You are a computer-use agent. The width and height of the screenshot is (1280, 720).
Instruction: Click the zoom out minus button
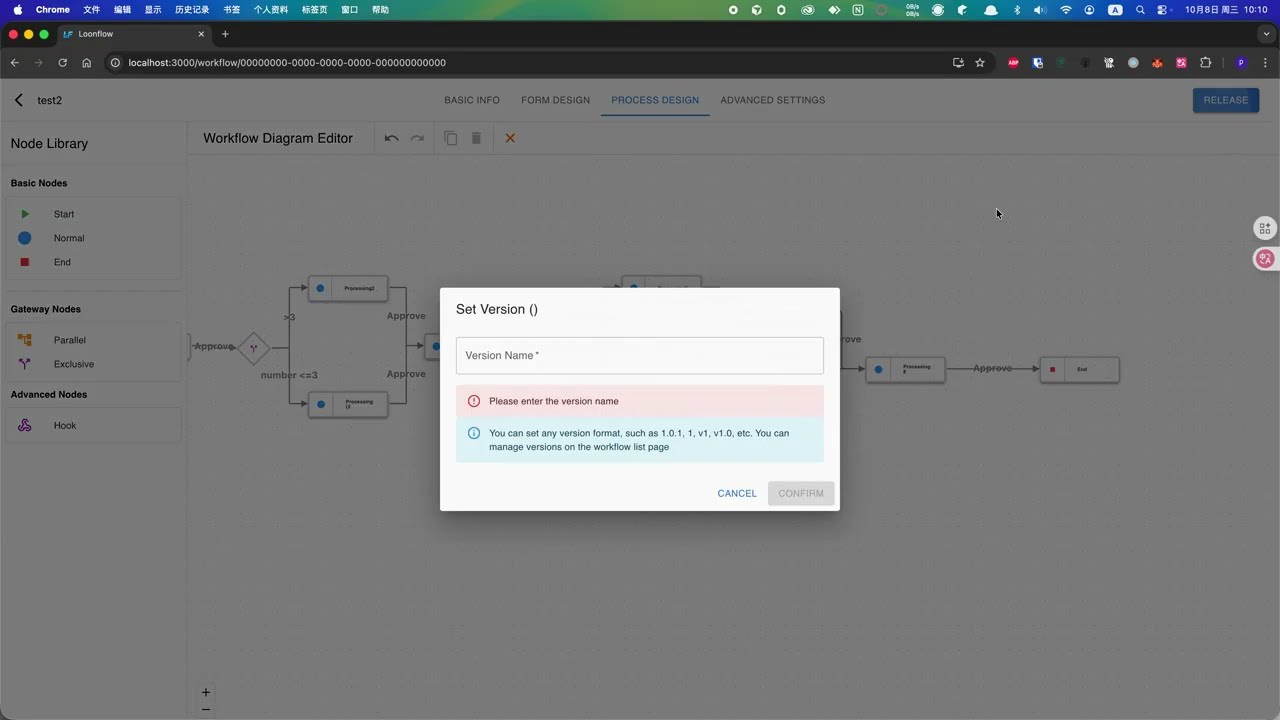point(206,710)
